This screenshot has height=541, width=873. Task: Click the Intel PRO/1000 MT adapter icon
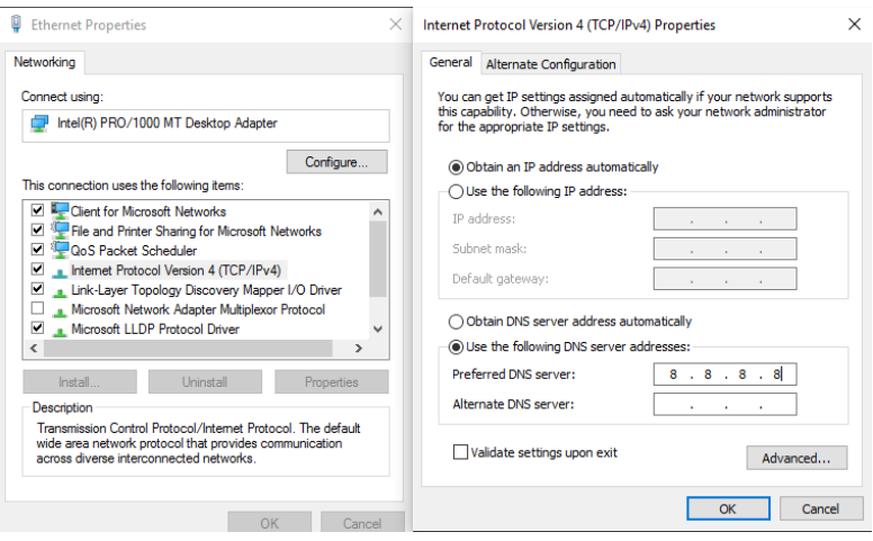coord(40,124)
